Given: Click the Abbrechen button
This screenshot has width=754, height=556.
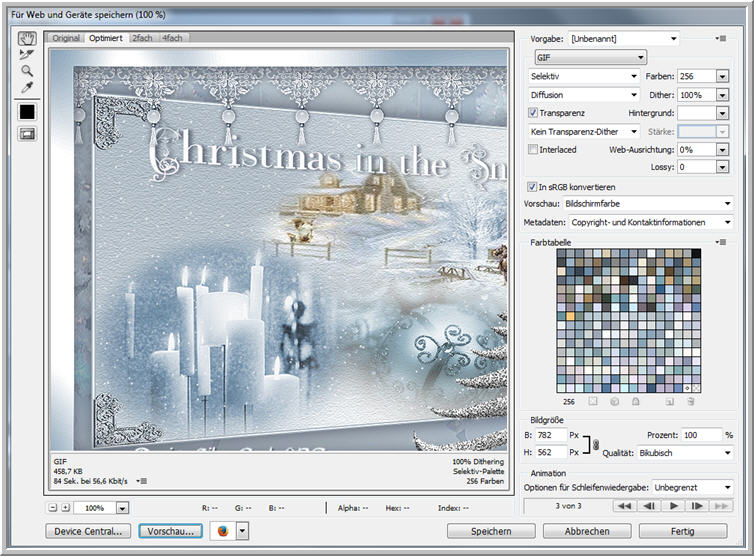Looking at the screenshot, I should tap(587, 531).
